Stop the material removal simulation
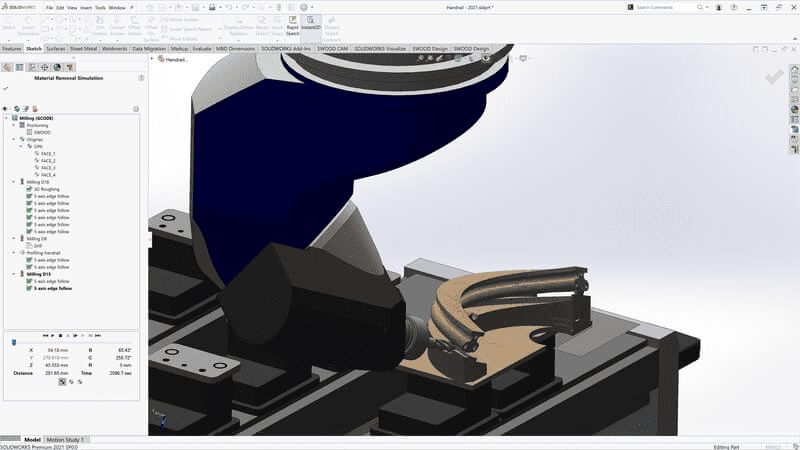800x450 pixels. 59,335
